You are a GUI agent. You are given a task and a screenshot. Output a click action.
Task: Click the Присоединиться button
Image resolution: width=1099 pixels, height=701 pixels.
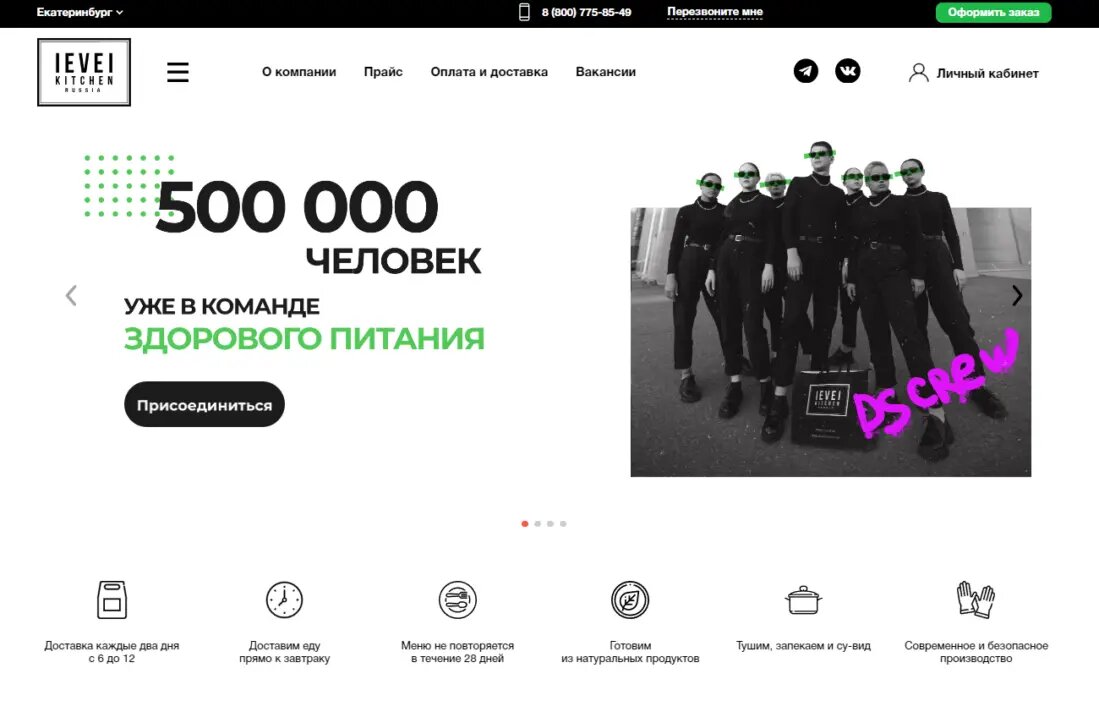point(204,404)
